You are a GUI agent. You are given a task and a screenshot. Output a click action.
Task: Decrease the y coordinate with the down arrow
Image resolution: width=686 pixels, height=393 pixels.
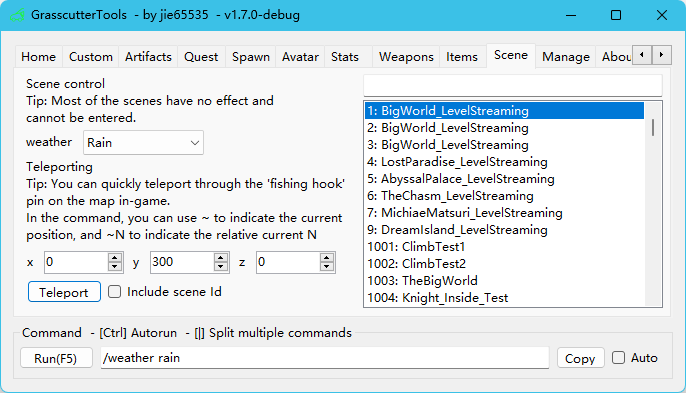220,267
